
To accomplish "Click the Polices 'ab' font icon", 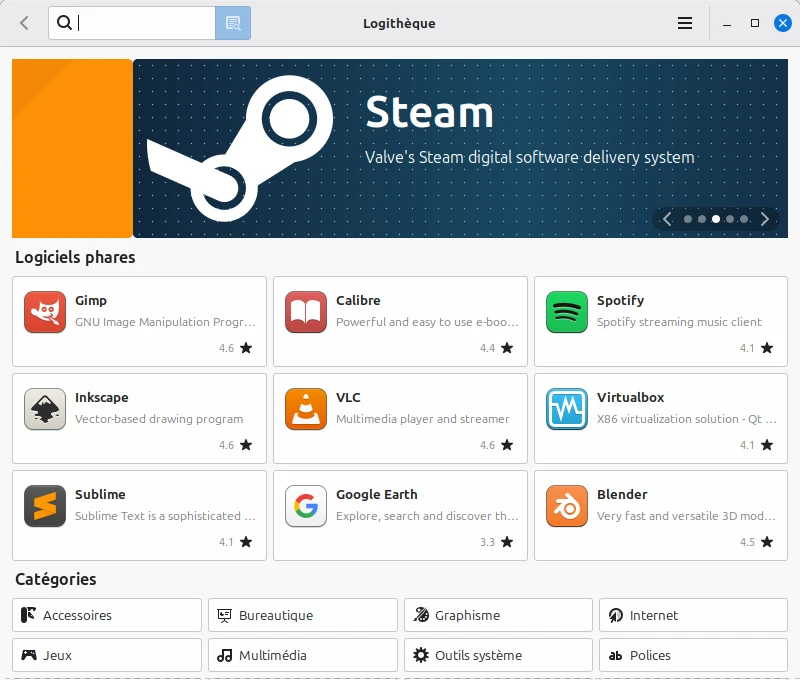I will pos(615,656).
